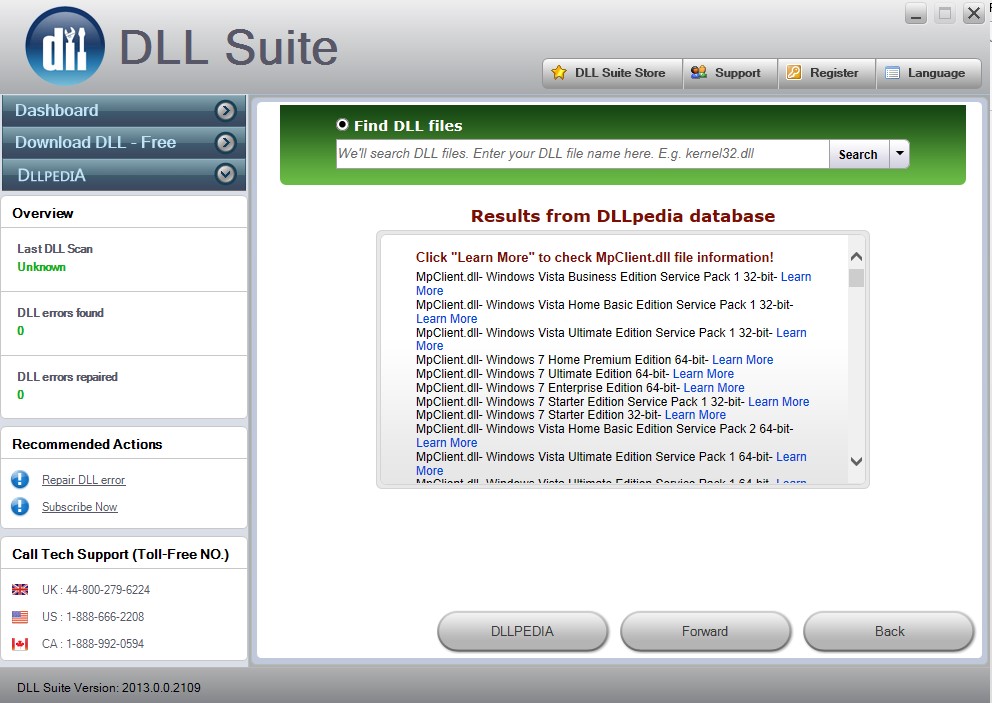The image size is (992, 703).
Task: Open the dropdown arrow next to Search
Action: pyautogui.click(x=898, y=154)
